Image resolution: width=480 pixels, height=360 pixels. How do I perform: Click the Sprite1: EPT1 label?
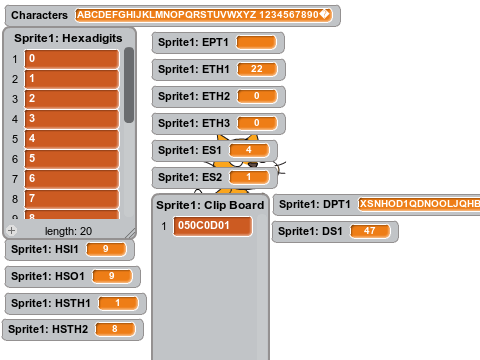click(193, 42)
